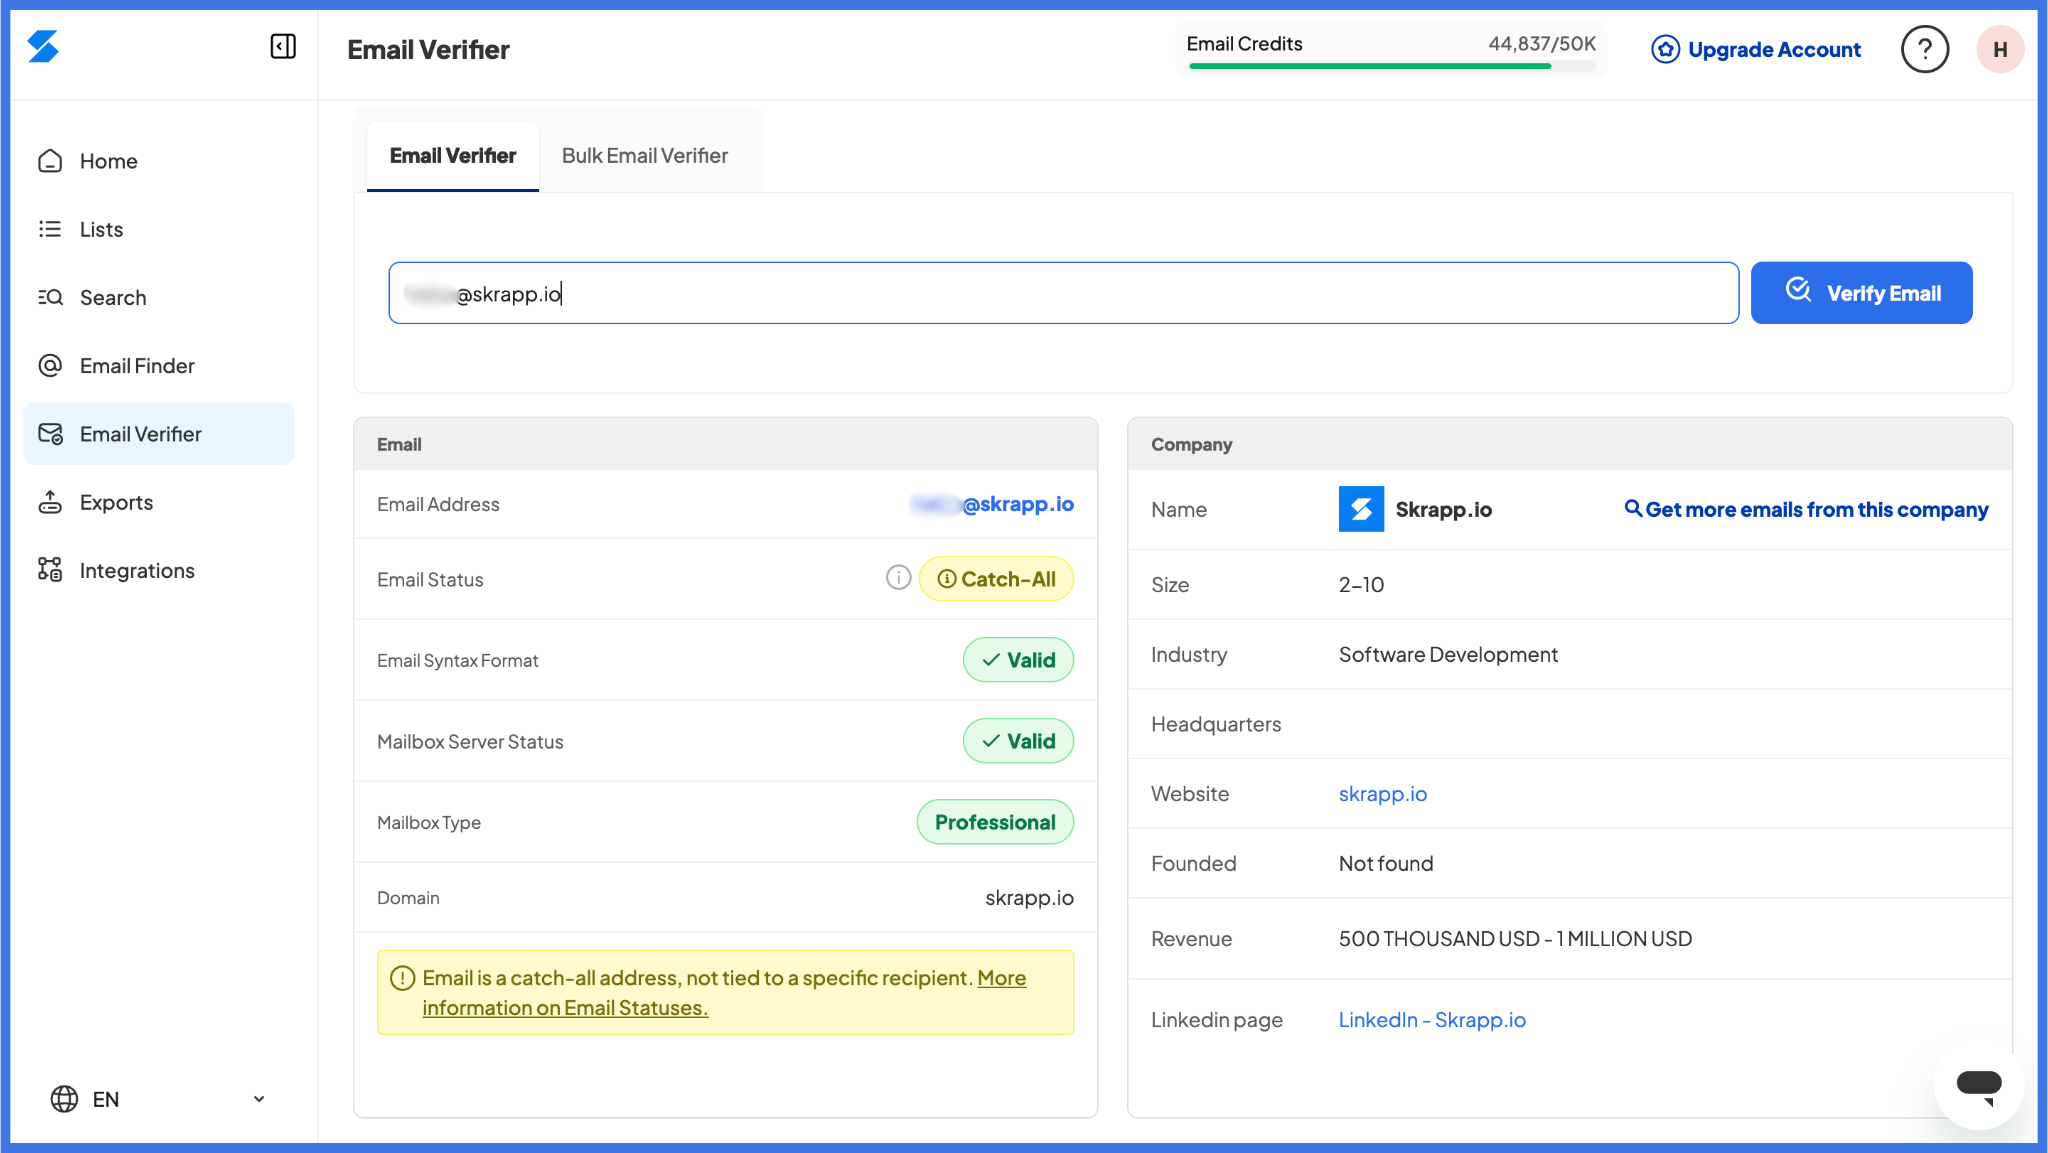Viewport: 2048px width, 1153px height.
Task: Switch to the Email Verifier tab
Action: coord(453,156)
